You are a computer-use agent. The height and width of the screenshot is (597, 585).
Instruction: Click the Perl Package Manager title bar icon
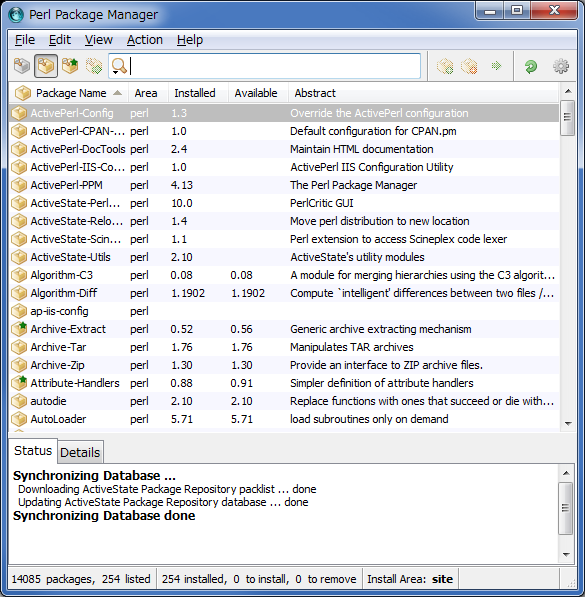(x=16, y=14)
